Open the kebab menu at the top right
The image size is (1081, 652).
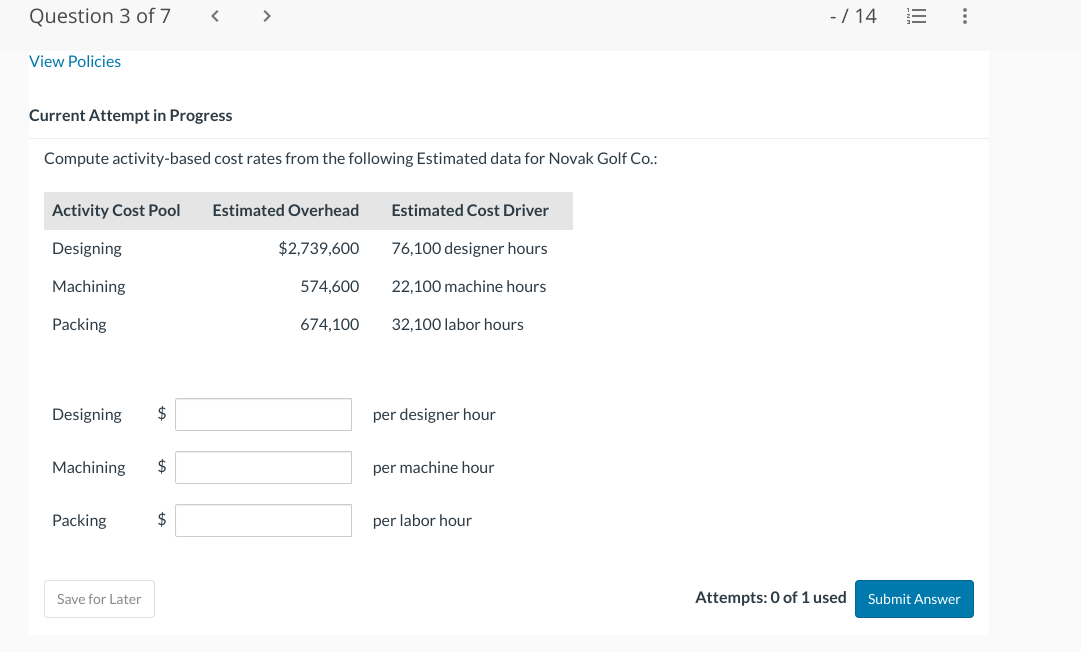point(964,16)
